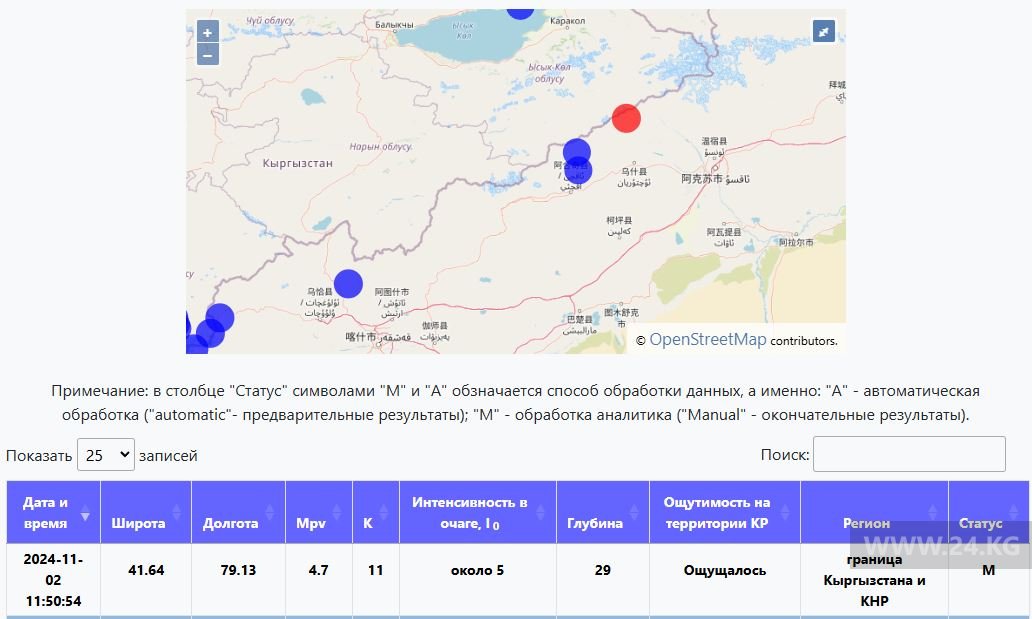Screen dimensions: 1032x619
Task: Sort table by K column
Action: (x=376, y=512)
